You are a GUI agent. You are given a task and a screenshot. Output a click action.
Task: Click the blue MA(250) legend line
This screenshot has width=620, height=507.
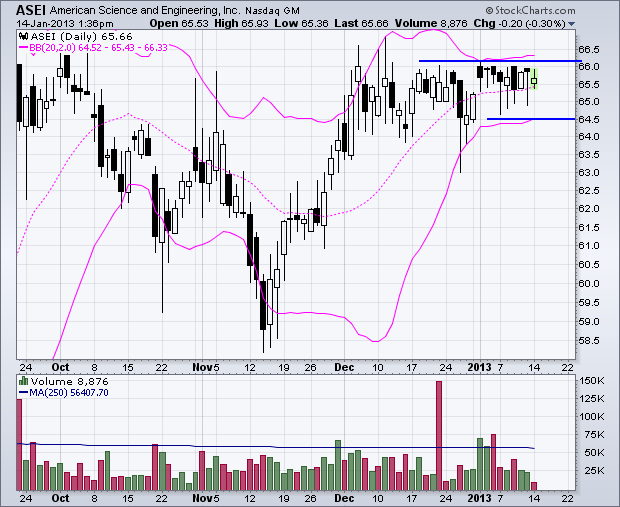23,393
